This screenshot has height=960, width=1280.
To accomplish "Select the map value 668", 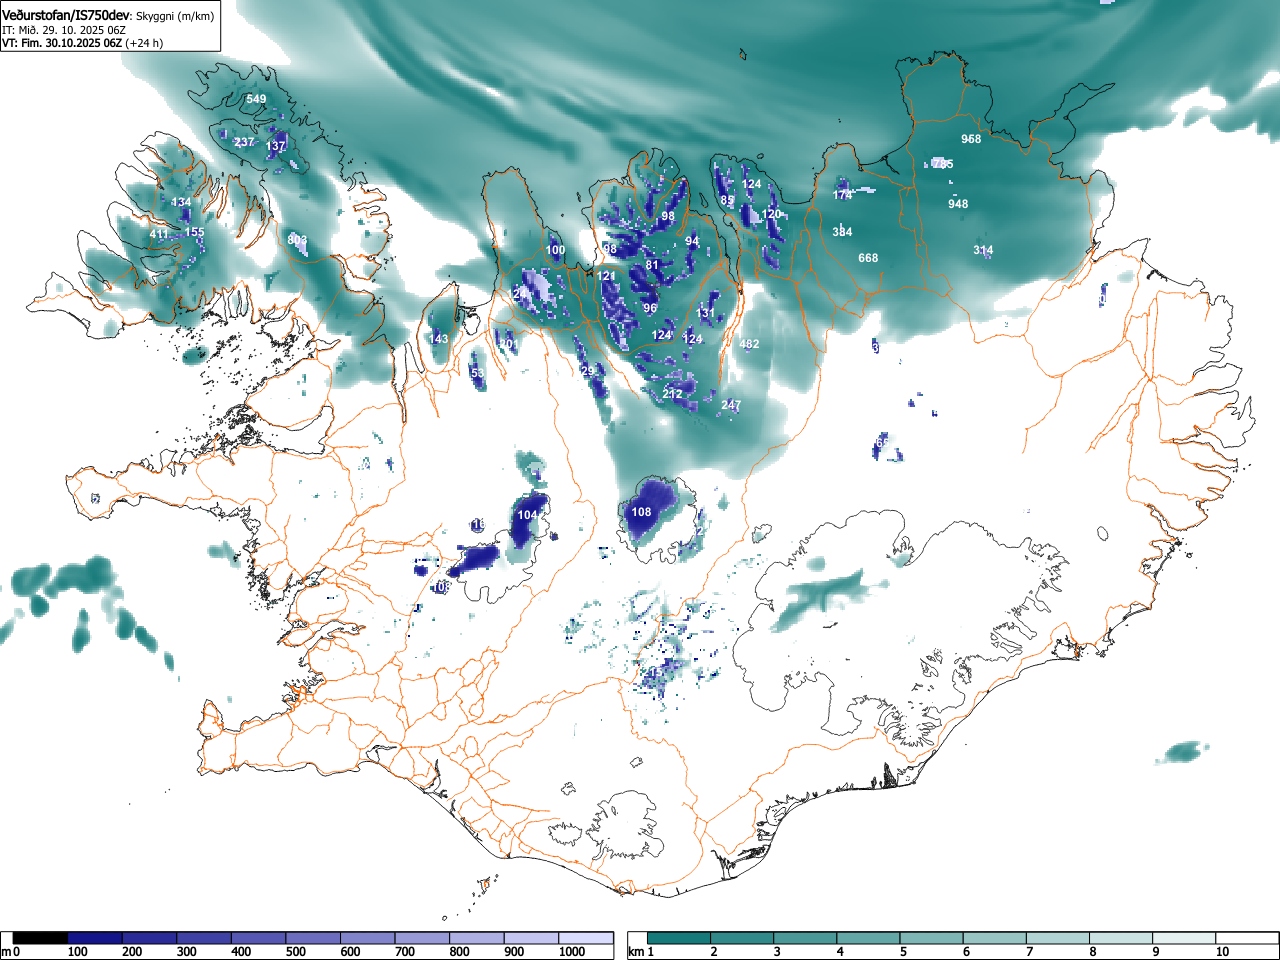I will [868, 258].
